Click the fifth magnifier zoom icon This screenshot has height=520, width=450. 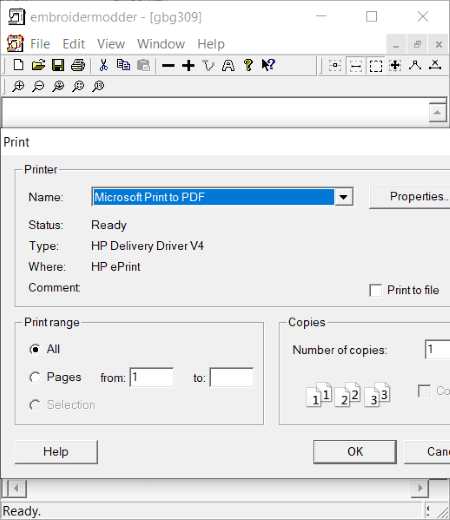98,86
